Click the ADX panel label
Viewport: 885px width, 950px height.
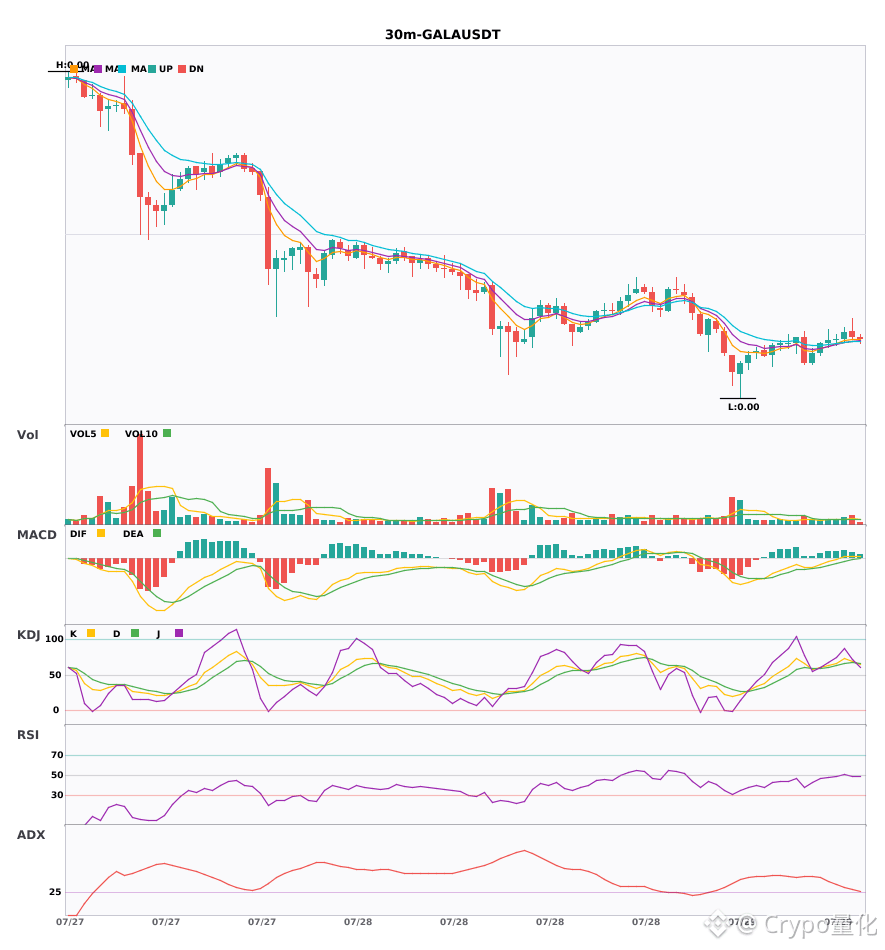pos(31,835)
